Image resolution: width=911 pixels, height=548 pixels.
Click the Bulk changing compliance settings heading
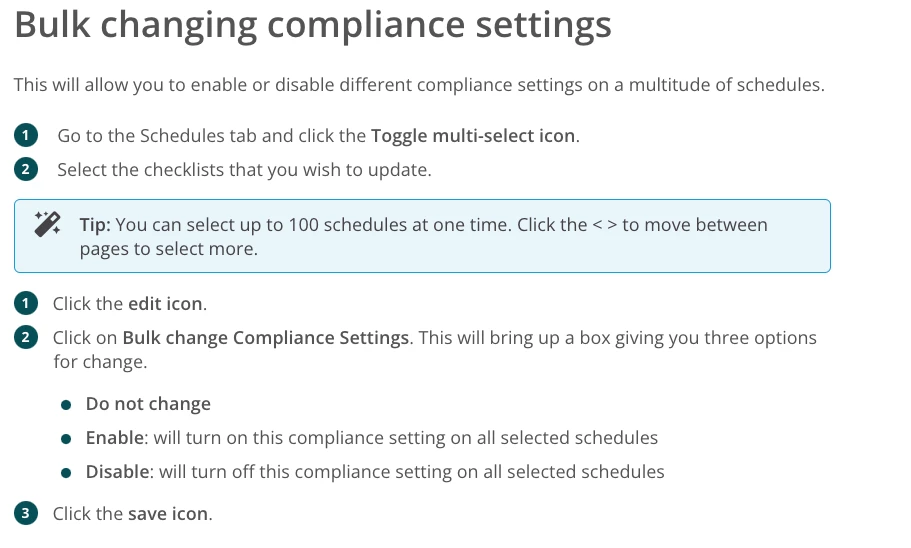coord(313,24)
